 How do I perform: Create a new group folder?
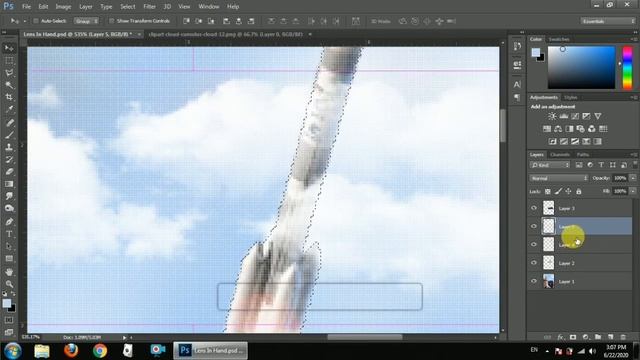tap(598, 337)
